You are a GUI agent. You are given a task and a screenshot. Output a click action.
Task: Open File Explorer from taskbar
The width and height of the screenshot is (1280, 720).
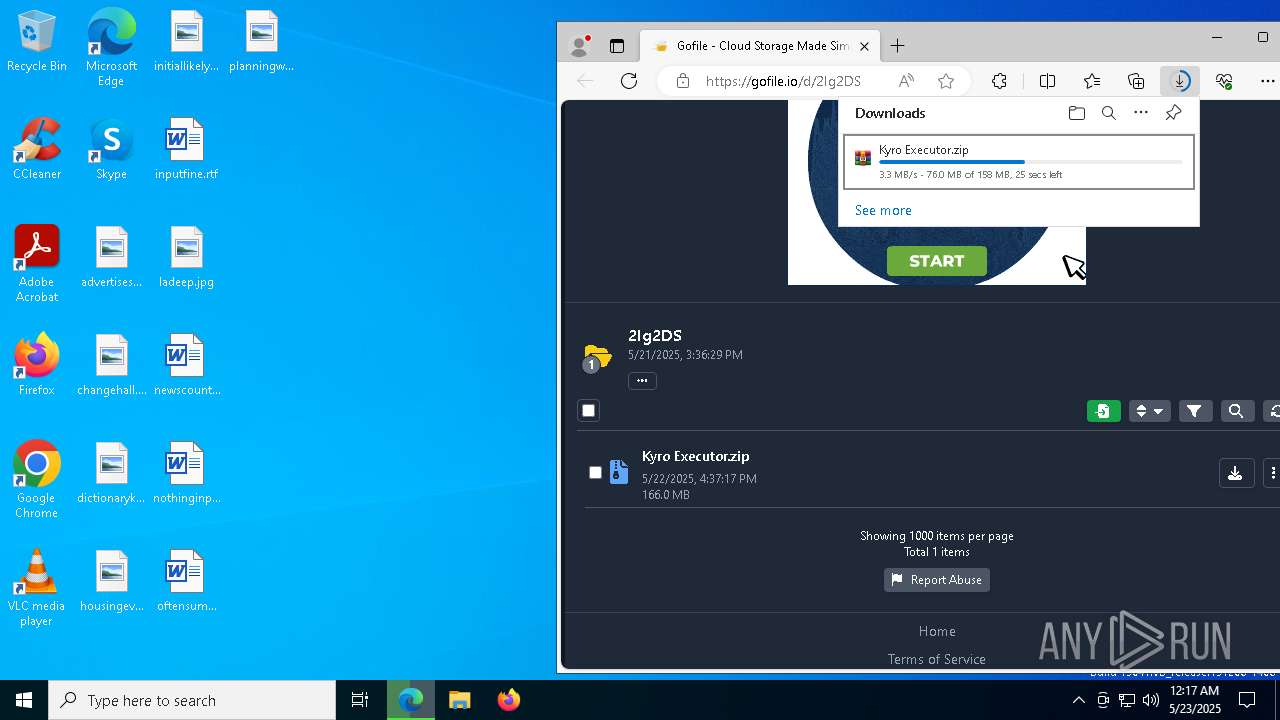(459, 700)
